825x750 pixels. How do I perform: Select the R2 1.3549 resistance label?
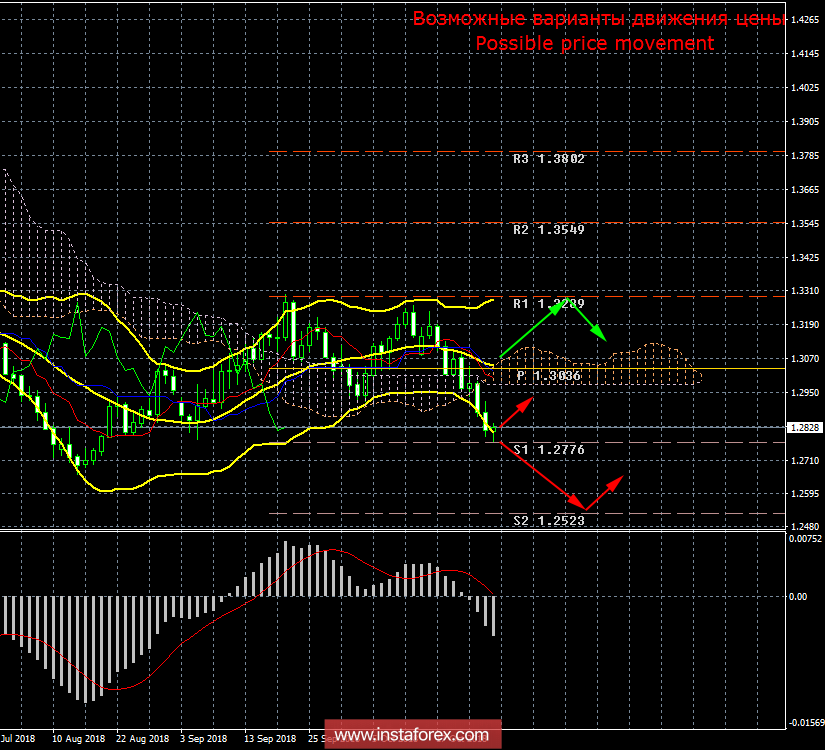pyautogui.click(x=548, y=229)
